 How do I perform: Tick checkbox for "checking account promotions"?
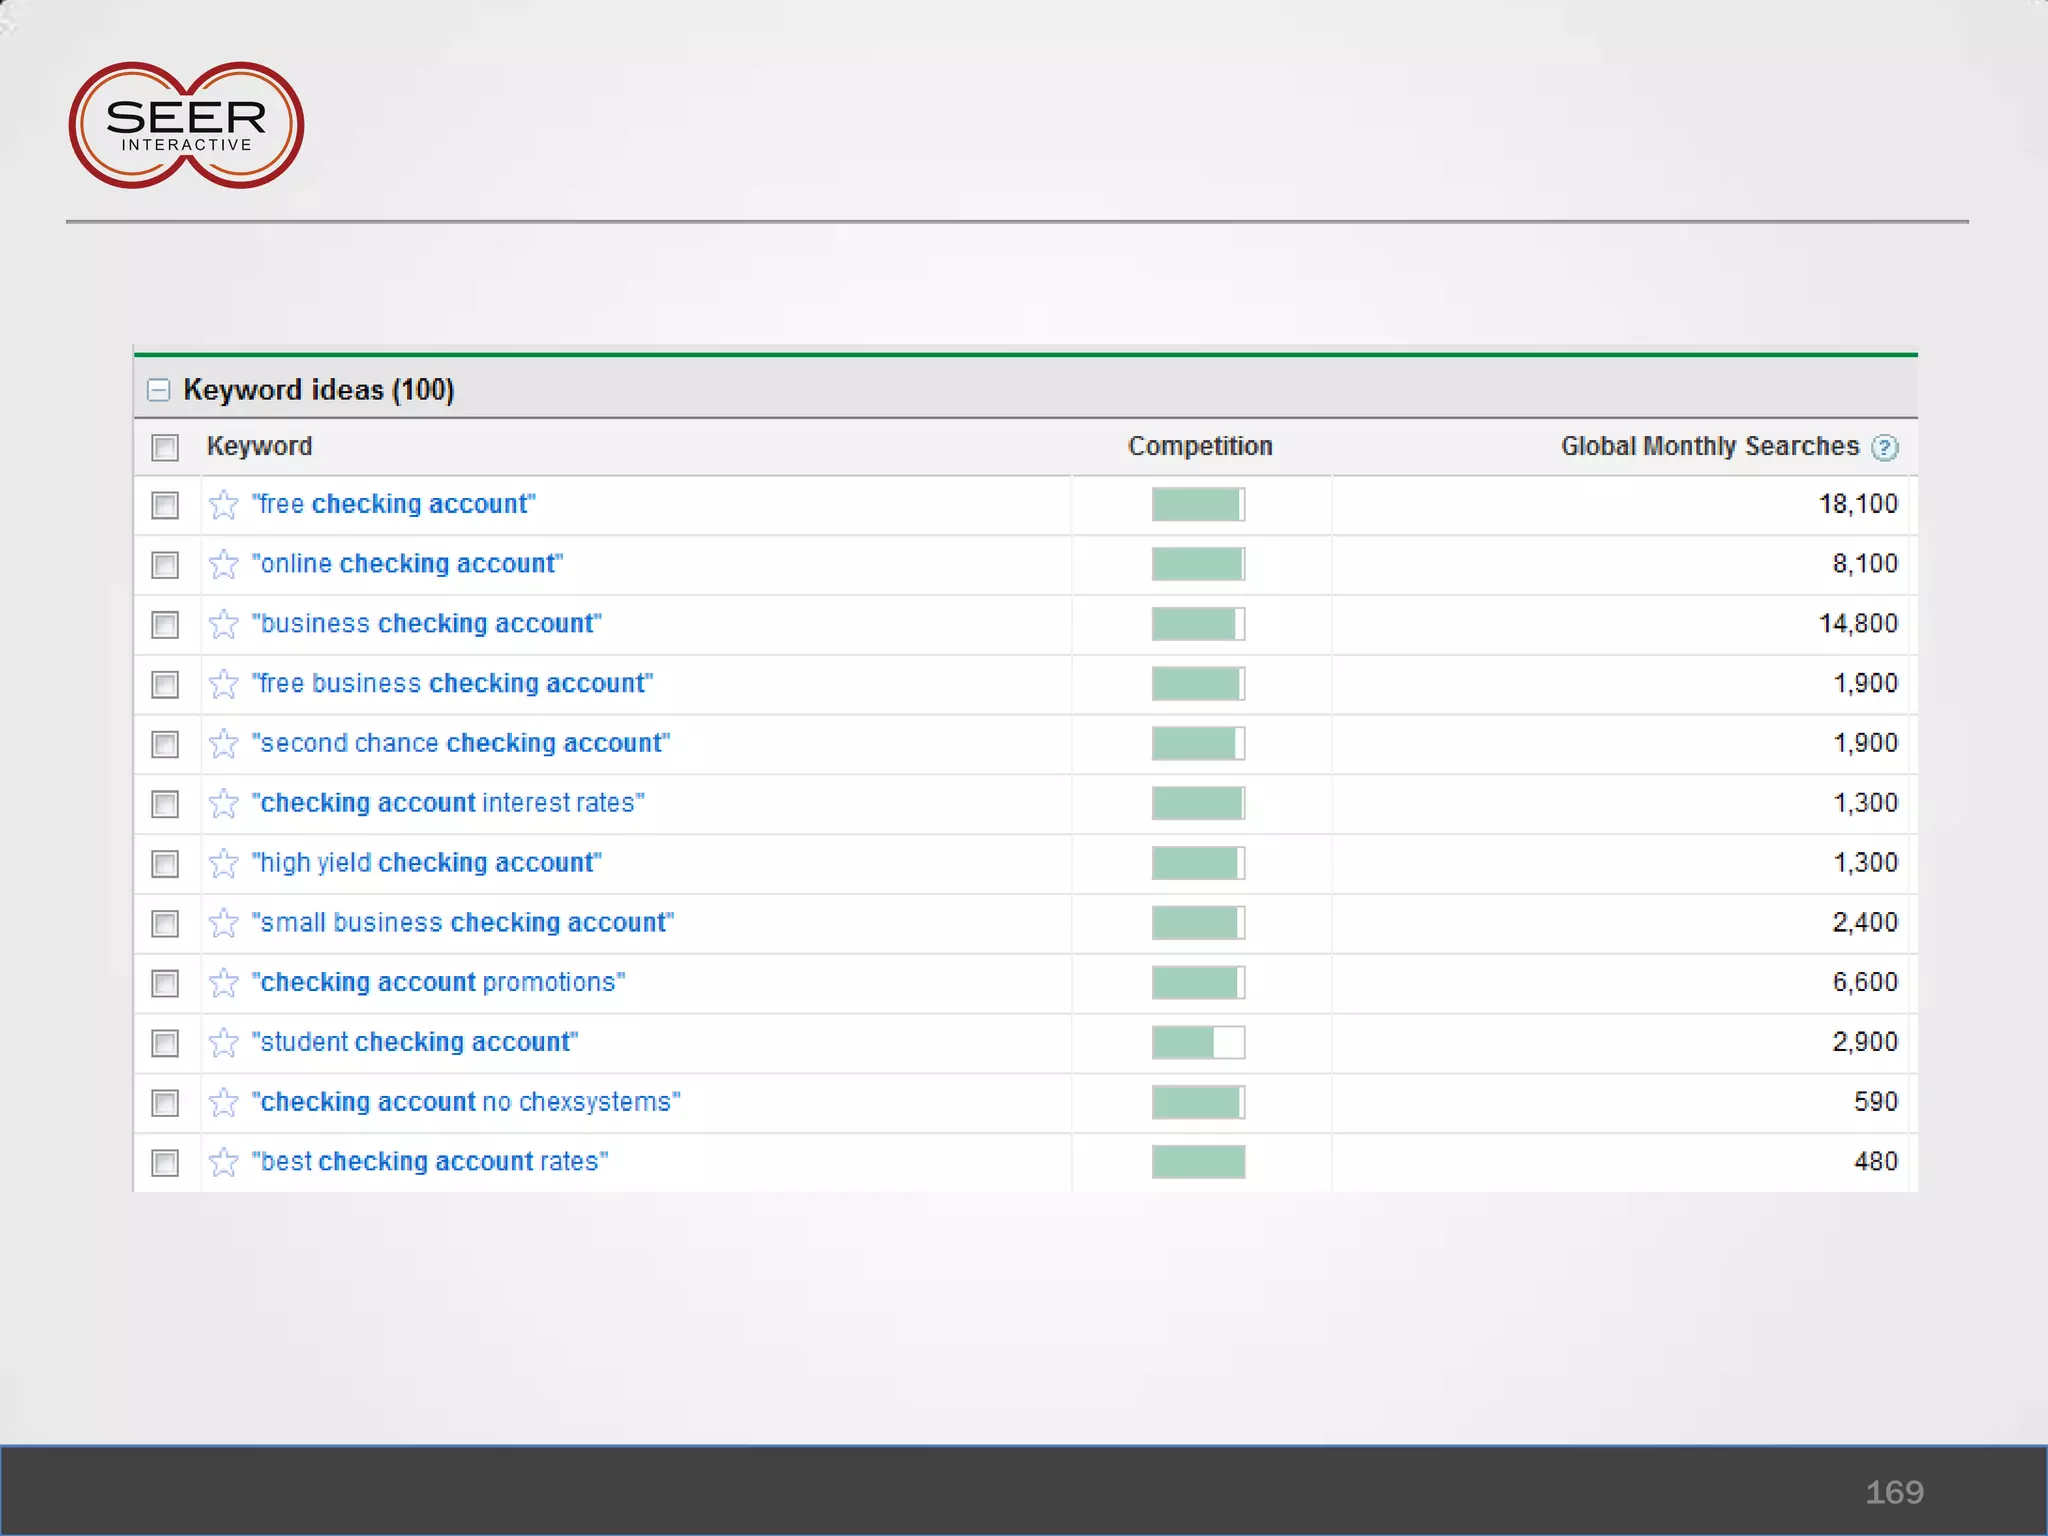tap(165, 984)
